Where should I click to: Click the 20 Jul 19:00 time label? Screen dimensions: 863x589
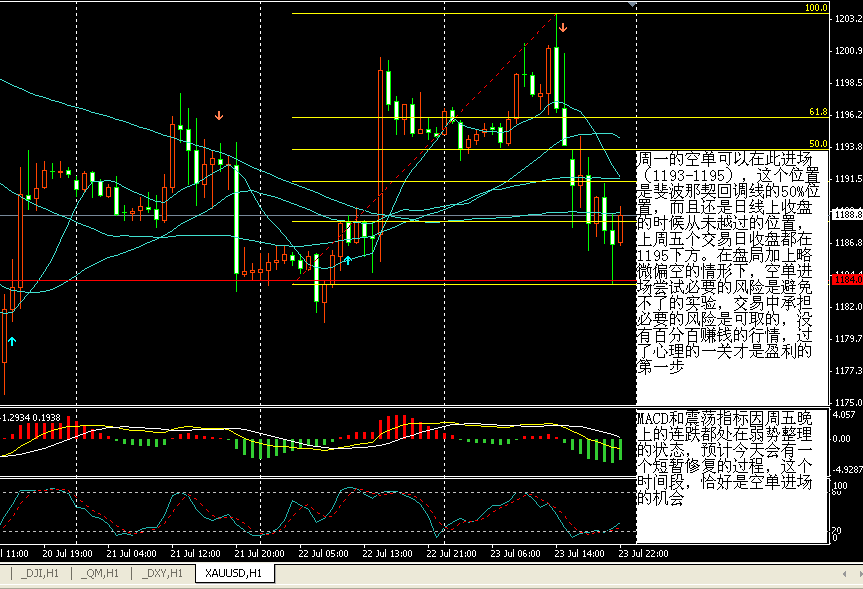pyautogui.click(x=67, y=553)
